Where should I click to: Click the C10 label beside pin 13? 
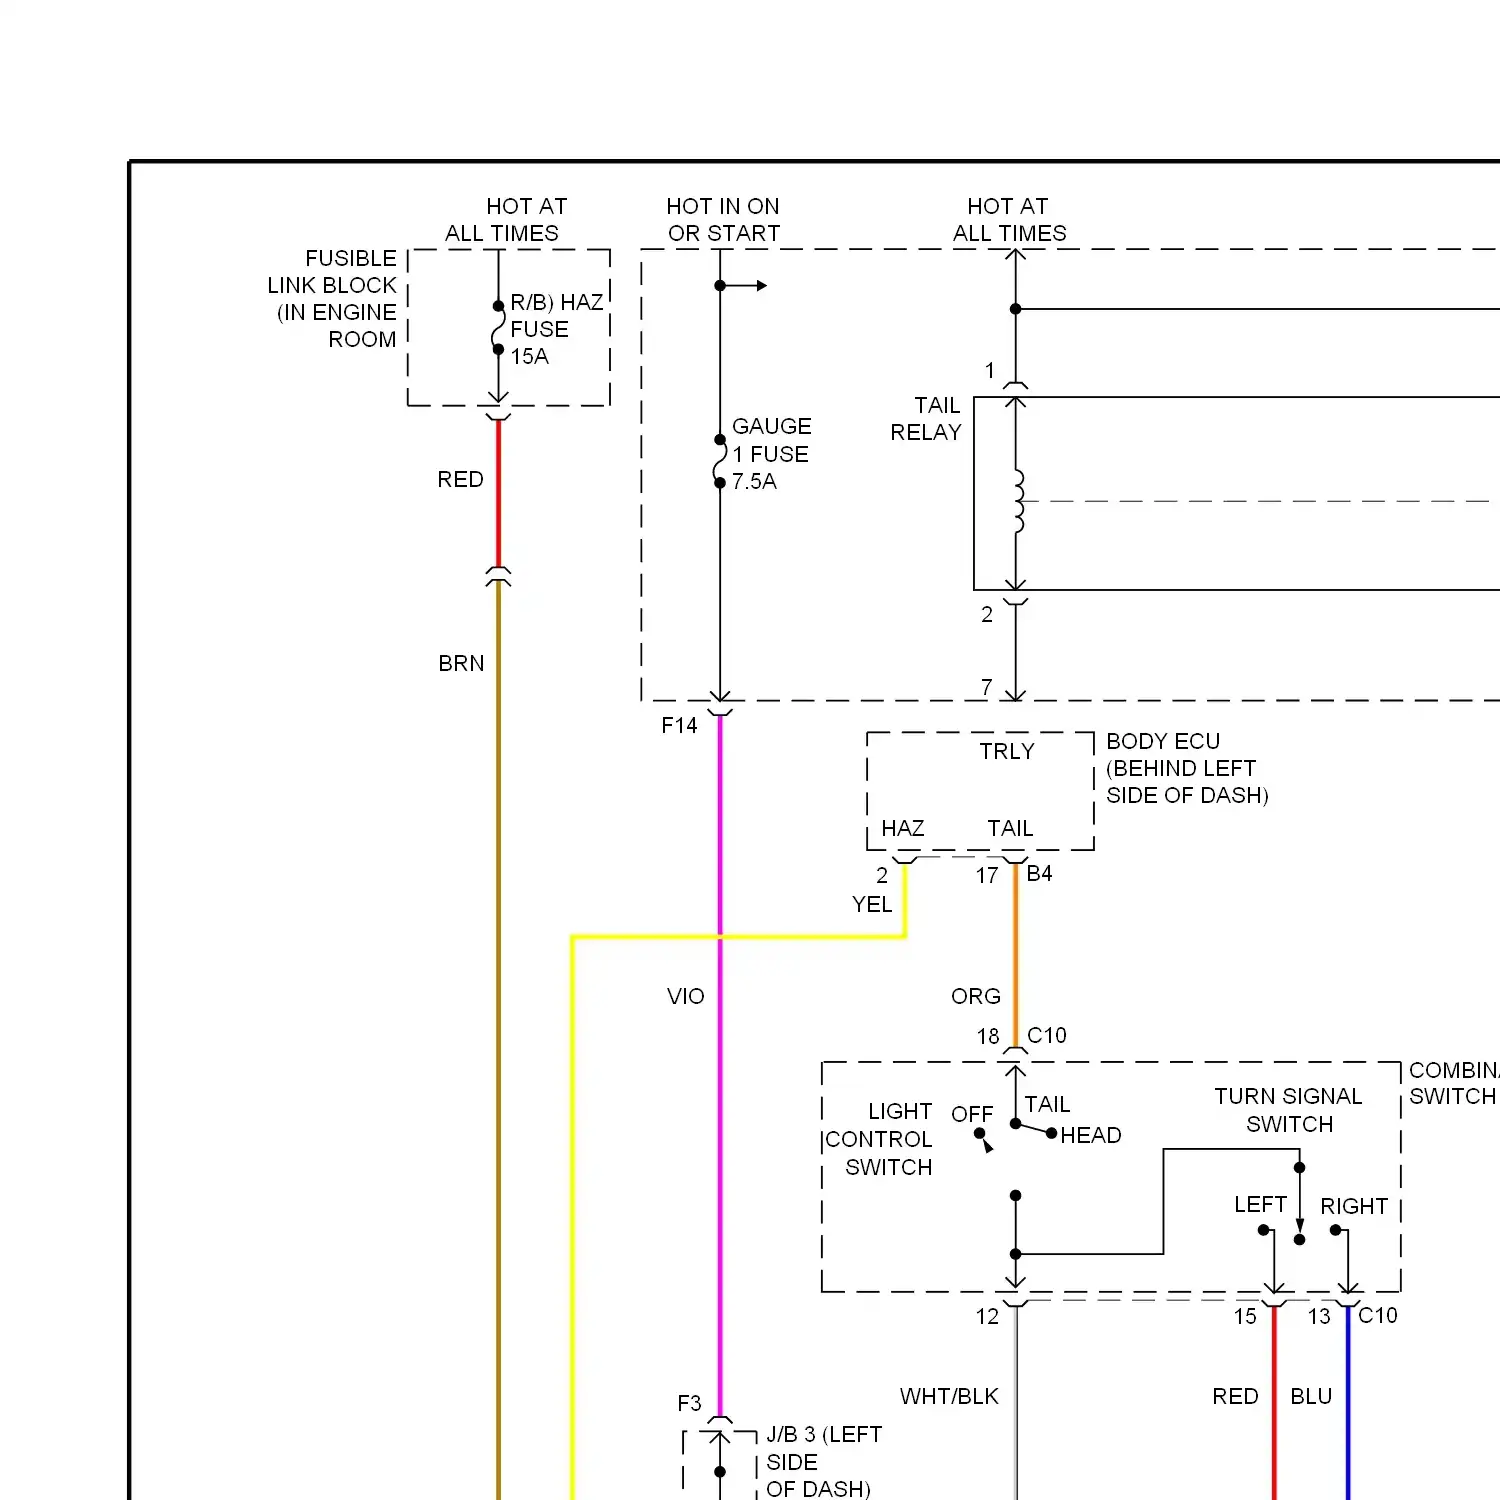(1377, 1315)
